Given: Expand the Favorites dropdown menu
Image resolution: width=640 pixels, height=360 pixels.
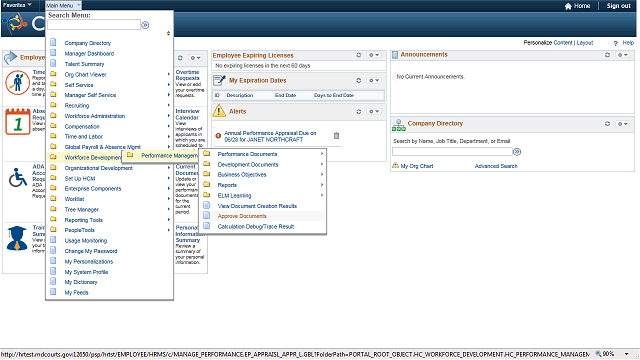Looking at the screenshot, I should 17,5.
